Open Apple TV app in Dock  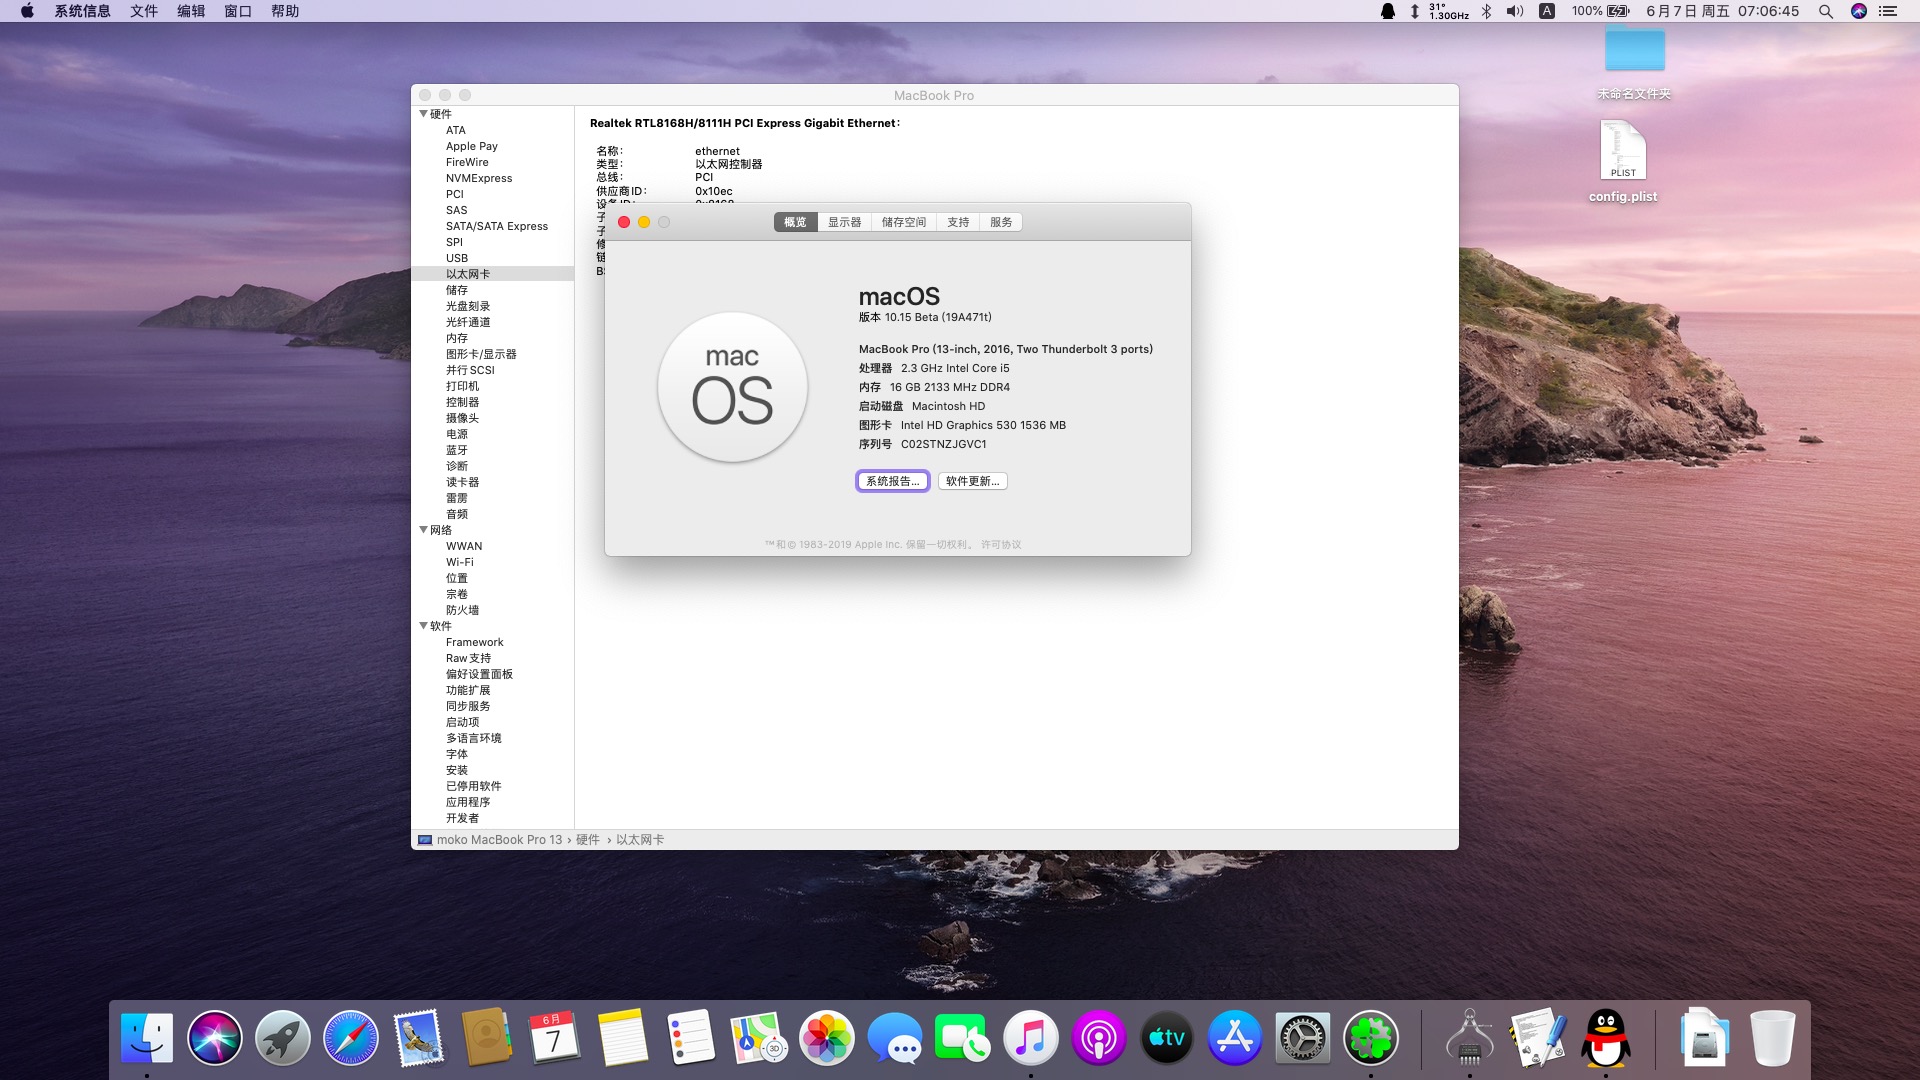pos(1167,1038)
